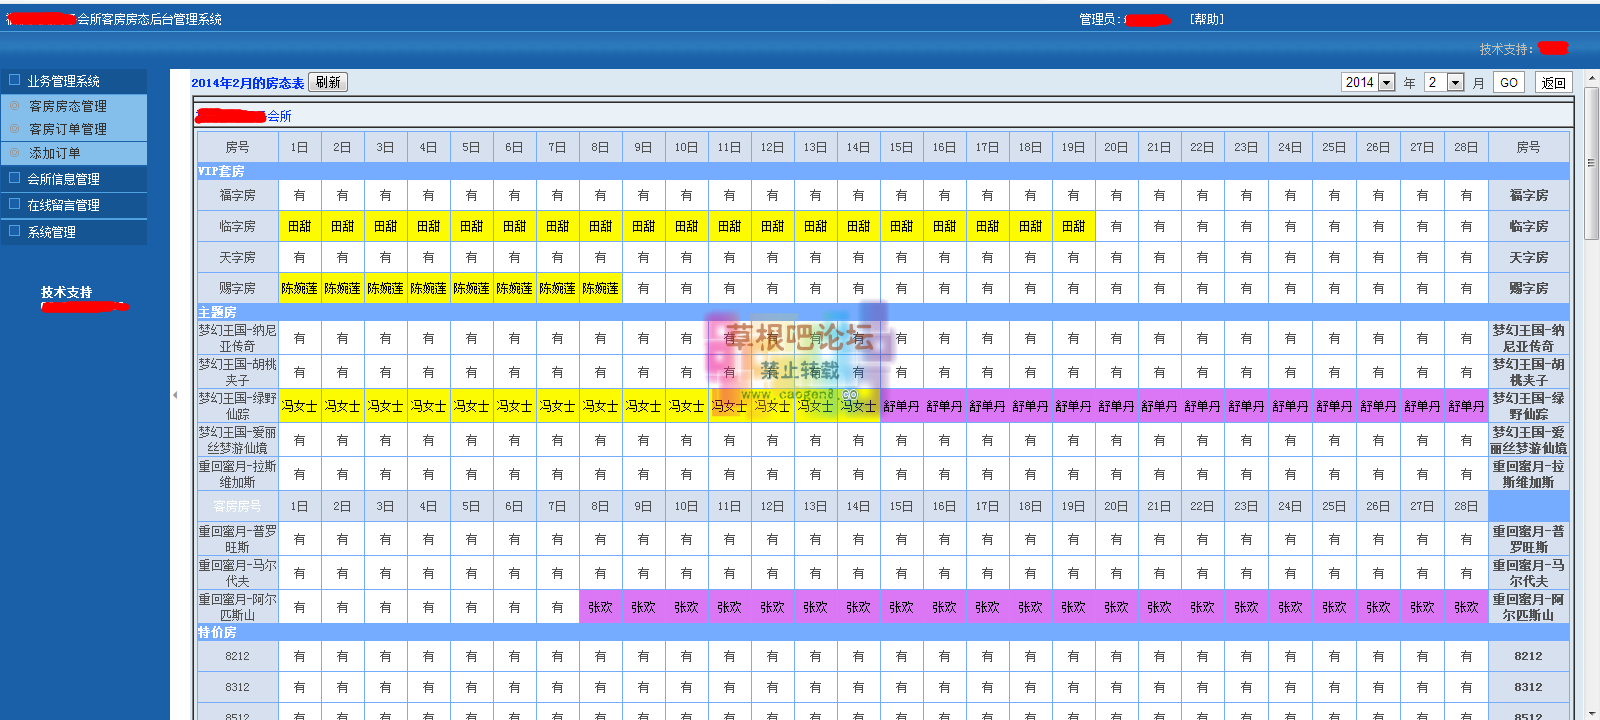
Task: Click the GO button
Action: coord(1508,83)
